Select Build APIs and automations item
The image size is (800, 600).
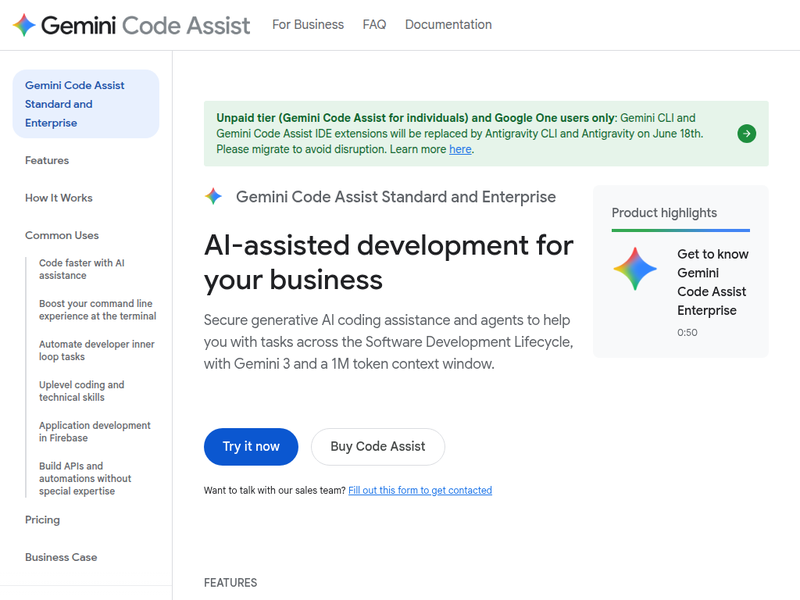[85, 478]
